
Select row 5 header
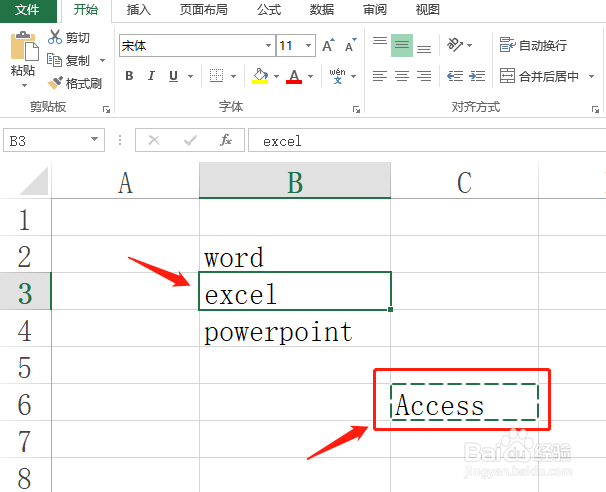(25, 367)
